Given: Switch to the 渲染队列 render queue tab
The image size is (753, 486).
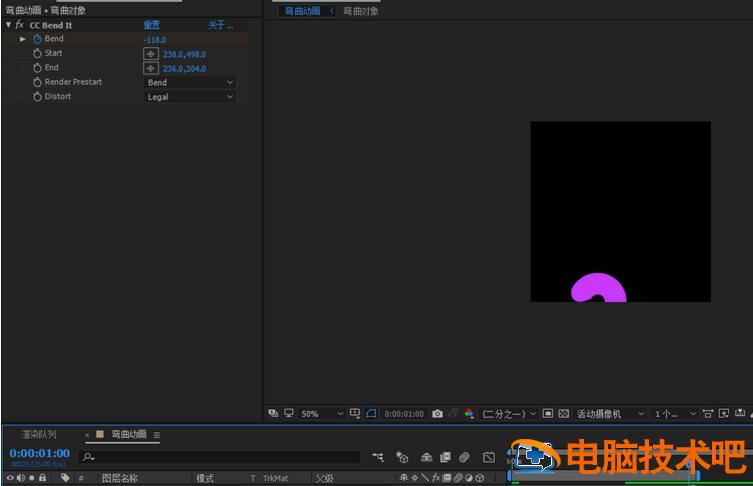Looking at the screenshot, I should [39, 434].
